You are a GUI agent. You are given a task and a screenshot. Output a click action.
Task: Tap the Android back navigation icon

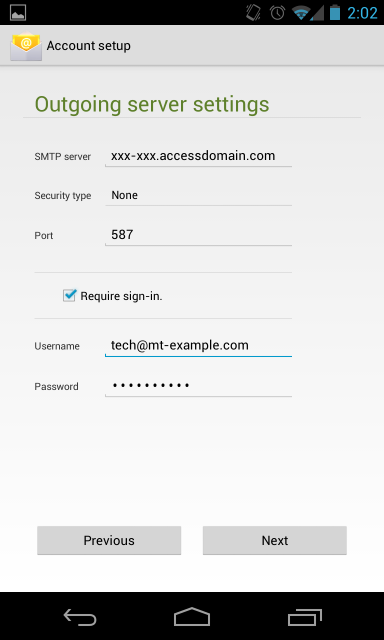(x=80, y=617)
